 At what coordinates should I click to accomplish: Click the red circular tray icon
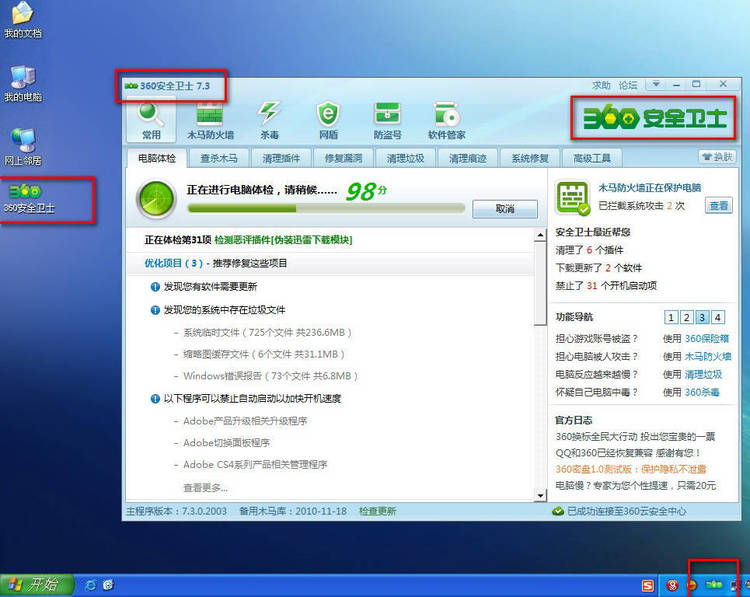tap(672, 585)
